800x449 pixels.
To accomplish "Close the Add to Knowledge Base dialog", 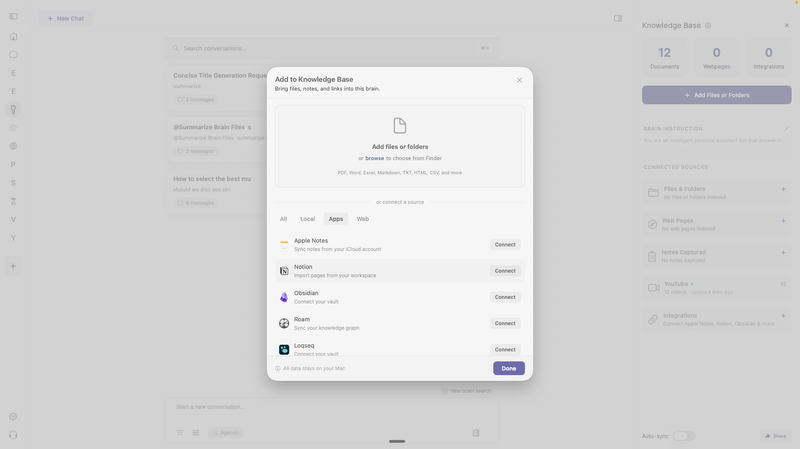I will tap(519, 80).
